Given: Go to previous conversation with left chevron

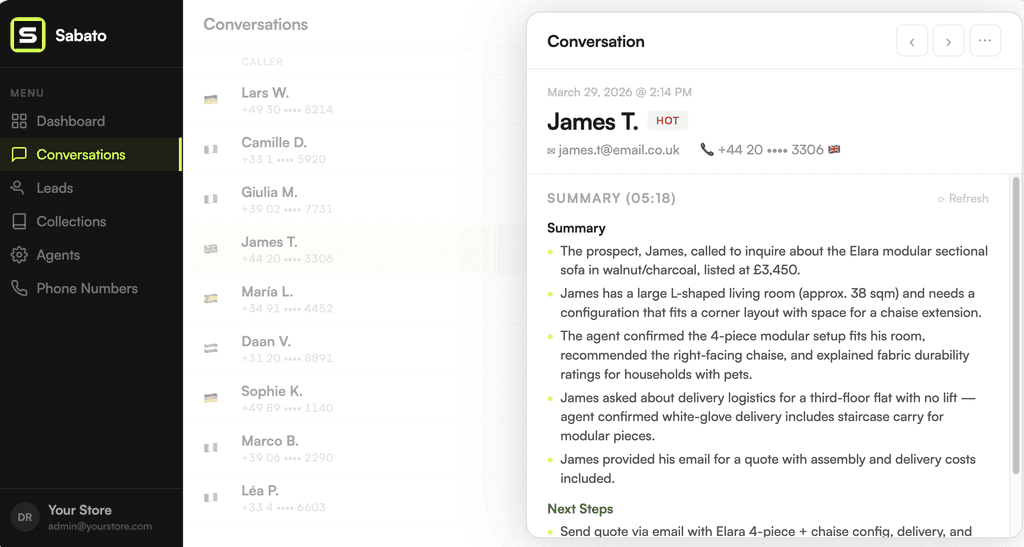Looking at the screenshot, I should (912, 42).
